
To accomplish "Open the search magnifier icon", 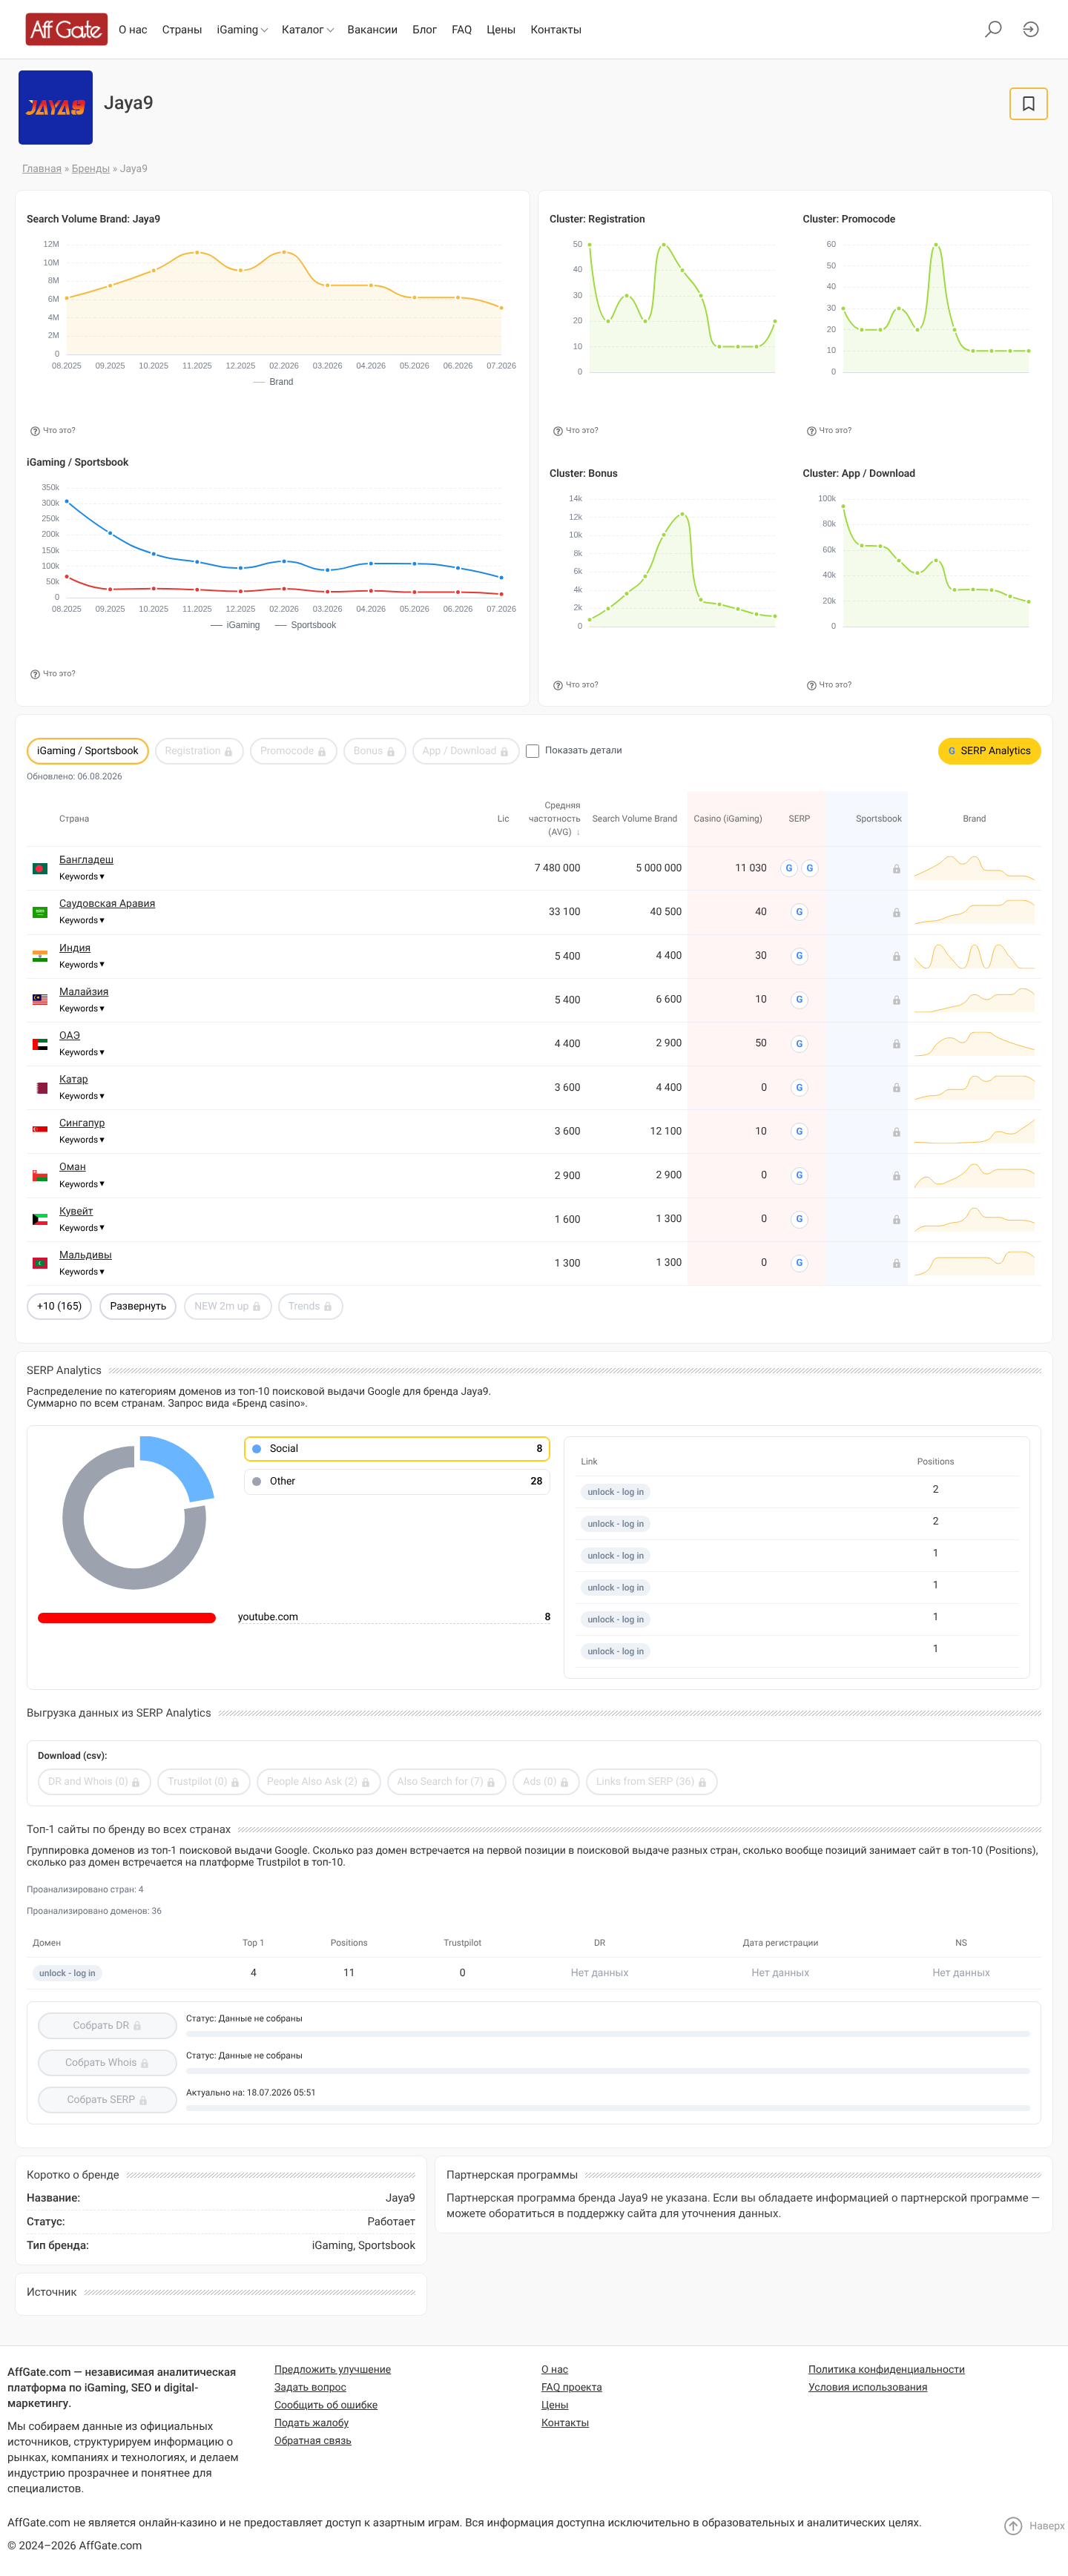I will (993, 29).
